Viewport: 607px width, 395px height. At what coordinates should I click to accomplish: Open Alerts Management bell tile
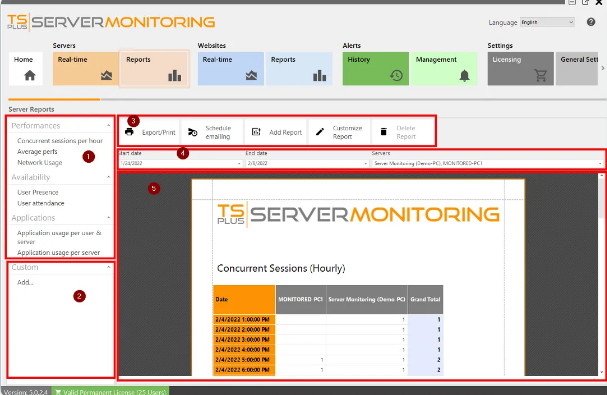tap(444, 69)
